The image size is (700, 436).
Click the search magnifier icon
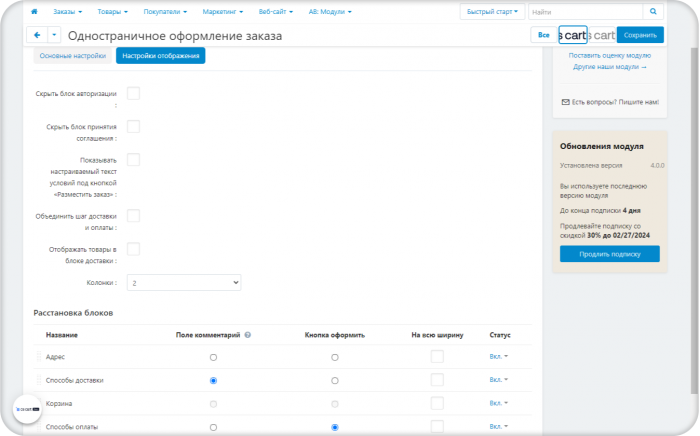(653, 12)
